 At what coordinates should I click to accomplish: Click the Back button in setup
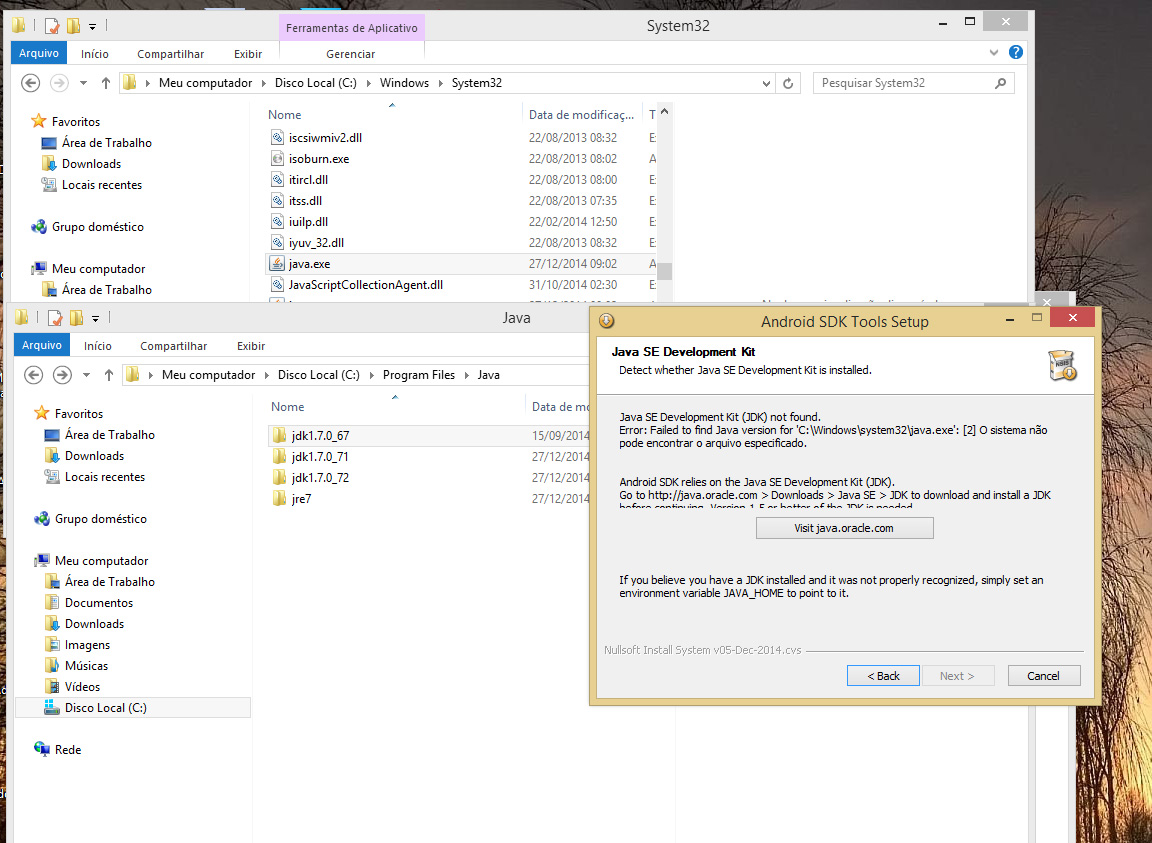883,675
